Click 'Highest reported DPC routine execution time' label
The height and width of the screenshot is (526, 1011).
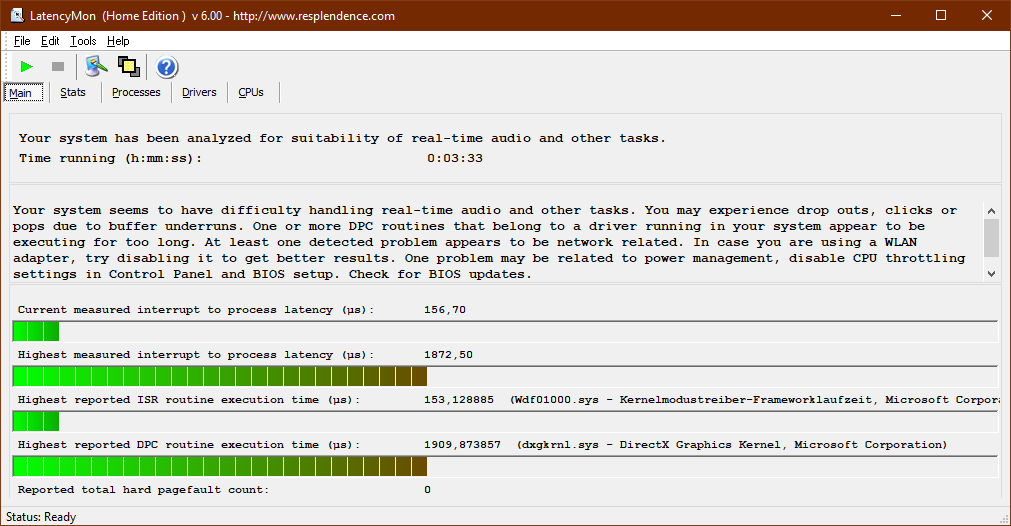[188, 445]
